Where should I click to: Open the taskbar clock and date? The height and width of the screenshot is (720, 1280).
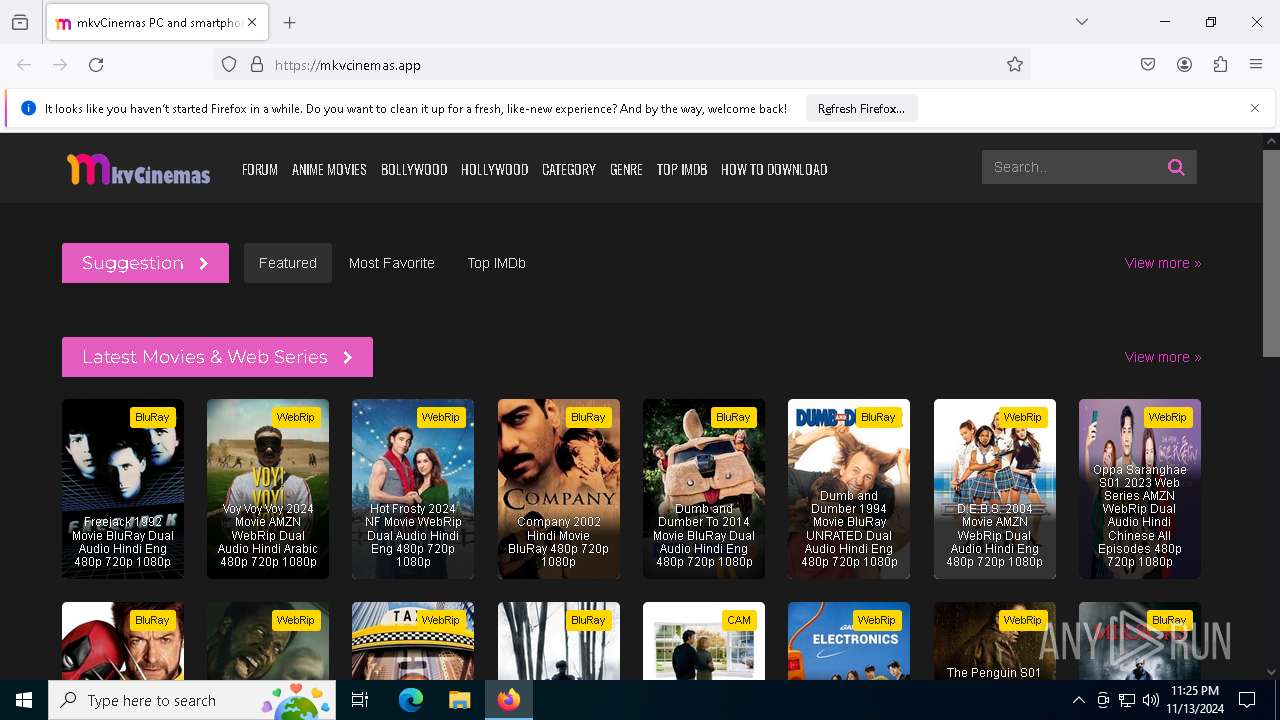1194,700
